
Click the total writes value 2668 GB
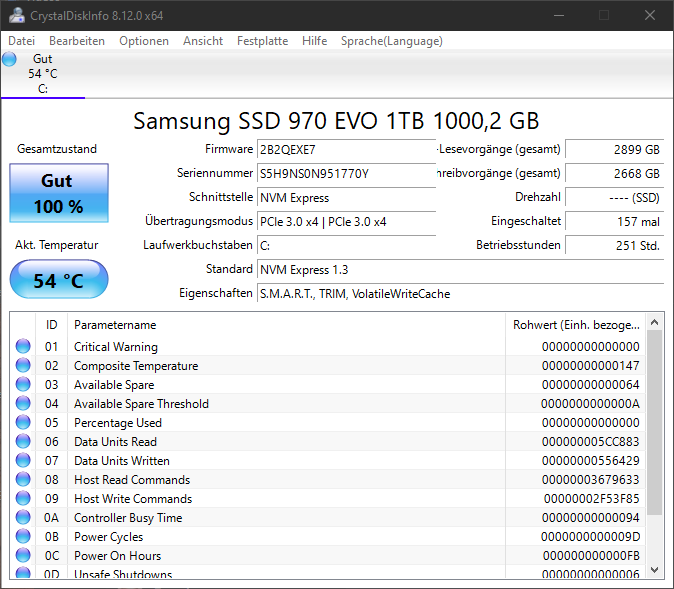click(x=615, y=174)
